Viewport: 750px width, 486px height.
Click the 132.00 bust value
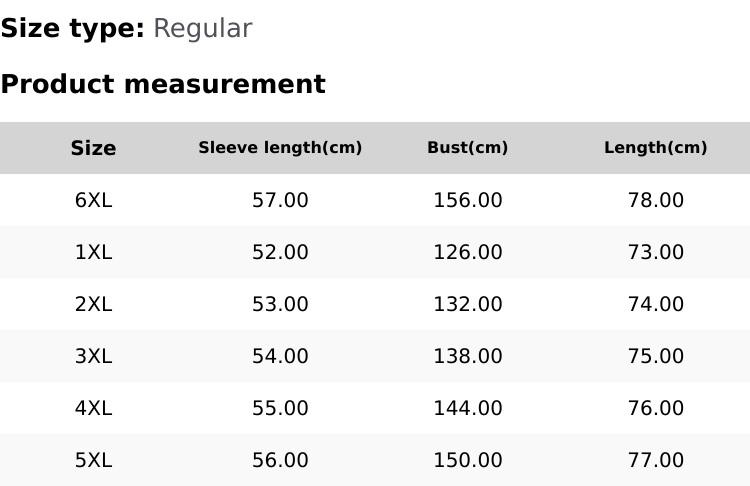467,304
